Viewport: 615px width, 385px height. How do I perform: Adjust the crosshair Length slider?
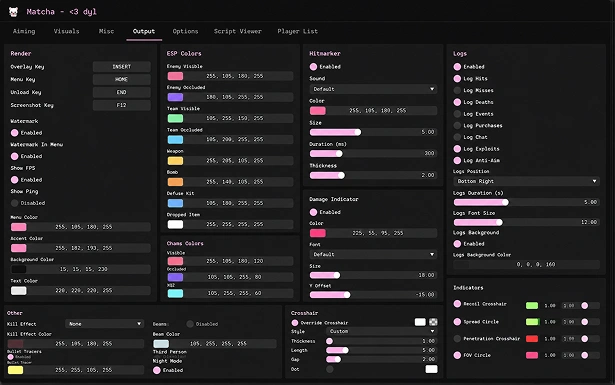tap(381, 350)
